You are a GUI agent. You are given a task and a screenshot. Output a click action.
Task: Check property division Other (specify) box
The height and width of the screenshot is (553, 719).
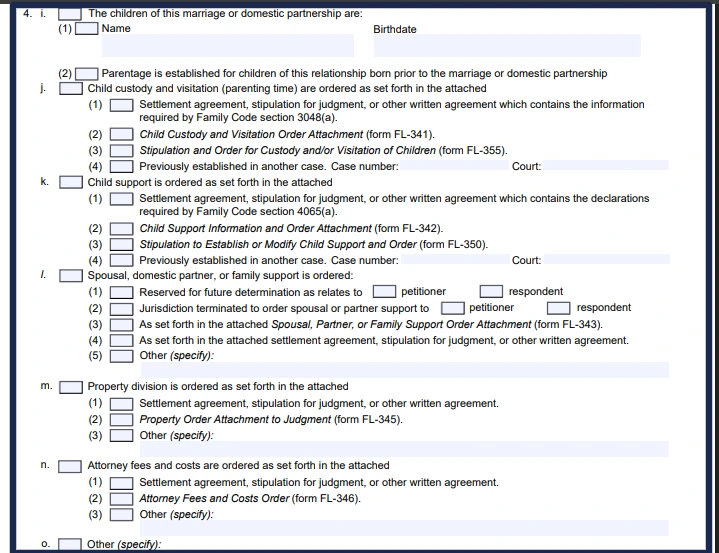point(122,436)
